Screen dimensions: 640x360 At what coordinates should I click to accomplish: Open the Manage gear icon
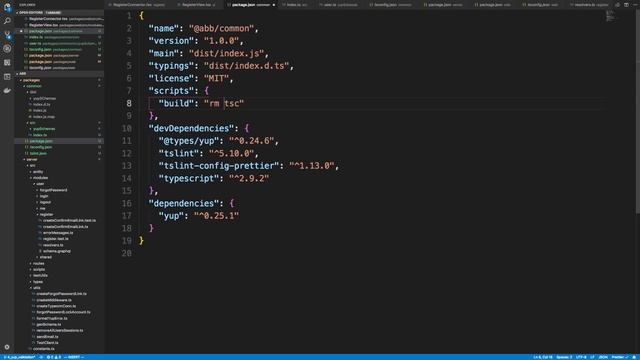[7, 347]
